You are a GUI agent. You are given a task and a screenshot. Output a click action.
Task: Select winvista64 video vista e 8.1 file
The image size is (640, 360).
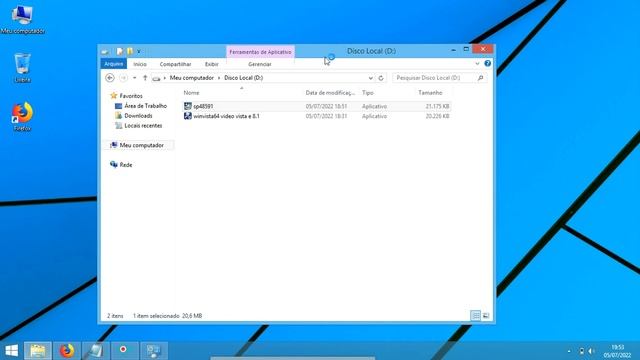pyautogui.click(x=227, y=116)
